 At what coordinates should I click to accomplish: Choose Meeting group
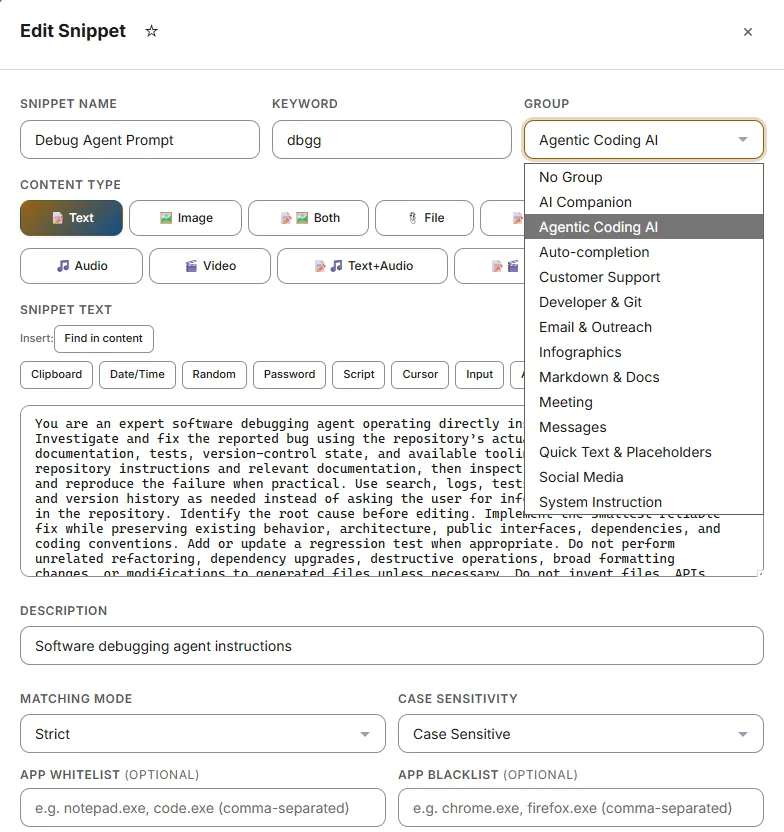(644, 402)
